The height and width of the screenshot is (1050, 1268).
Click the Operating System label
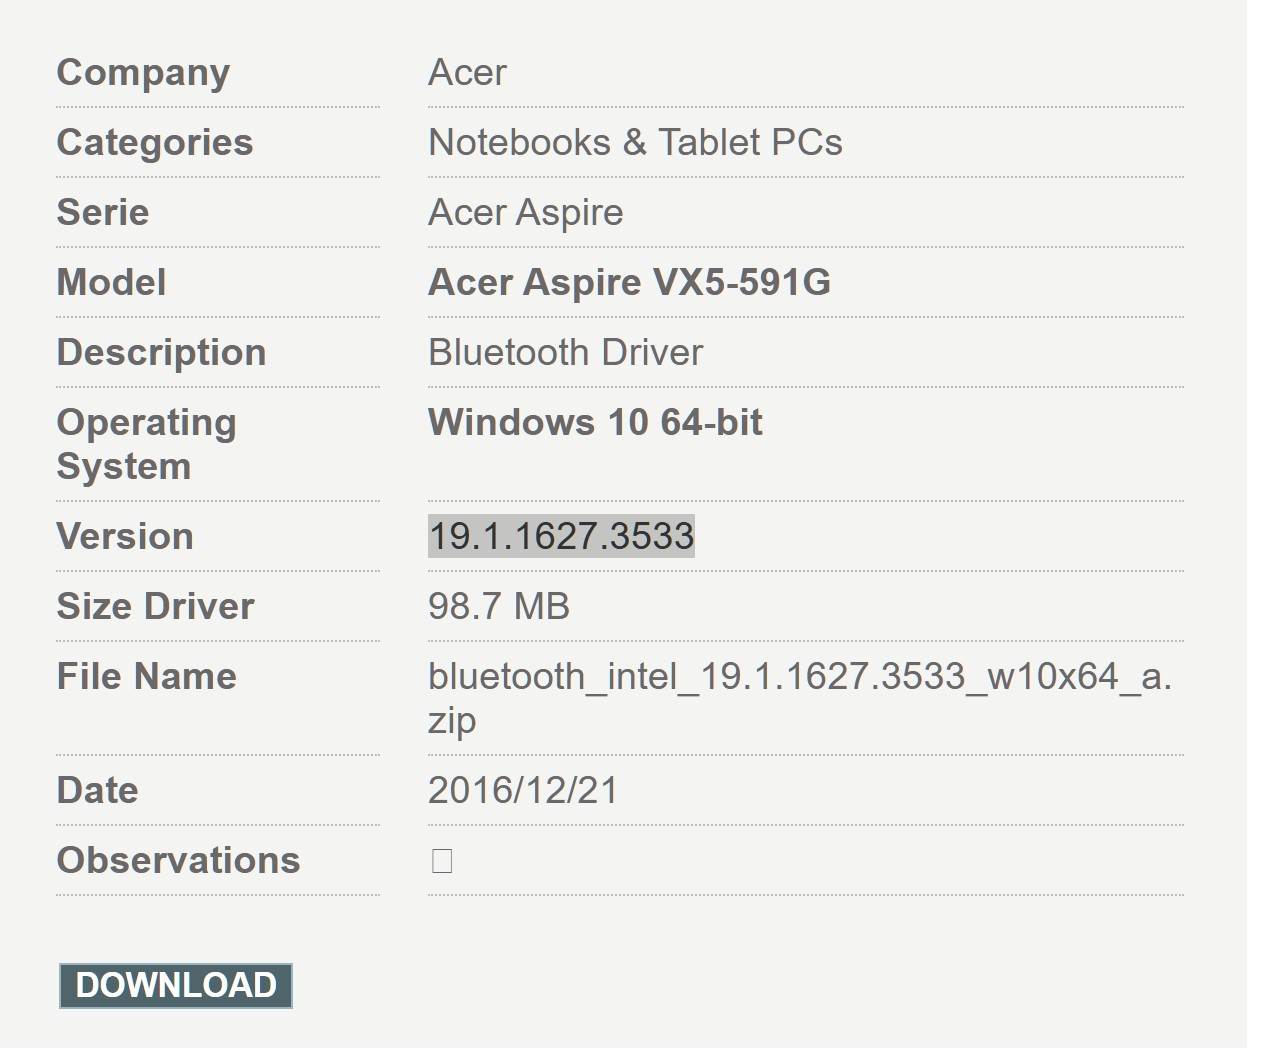click(x=146, y=444)
